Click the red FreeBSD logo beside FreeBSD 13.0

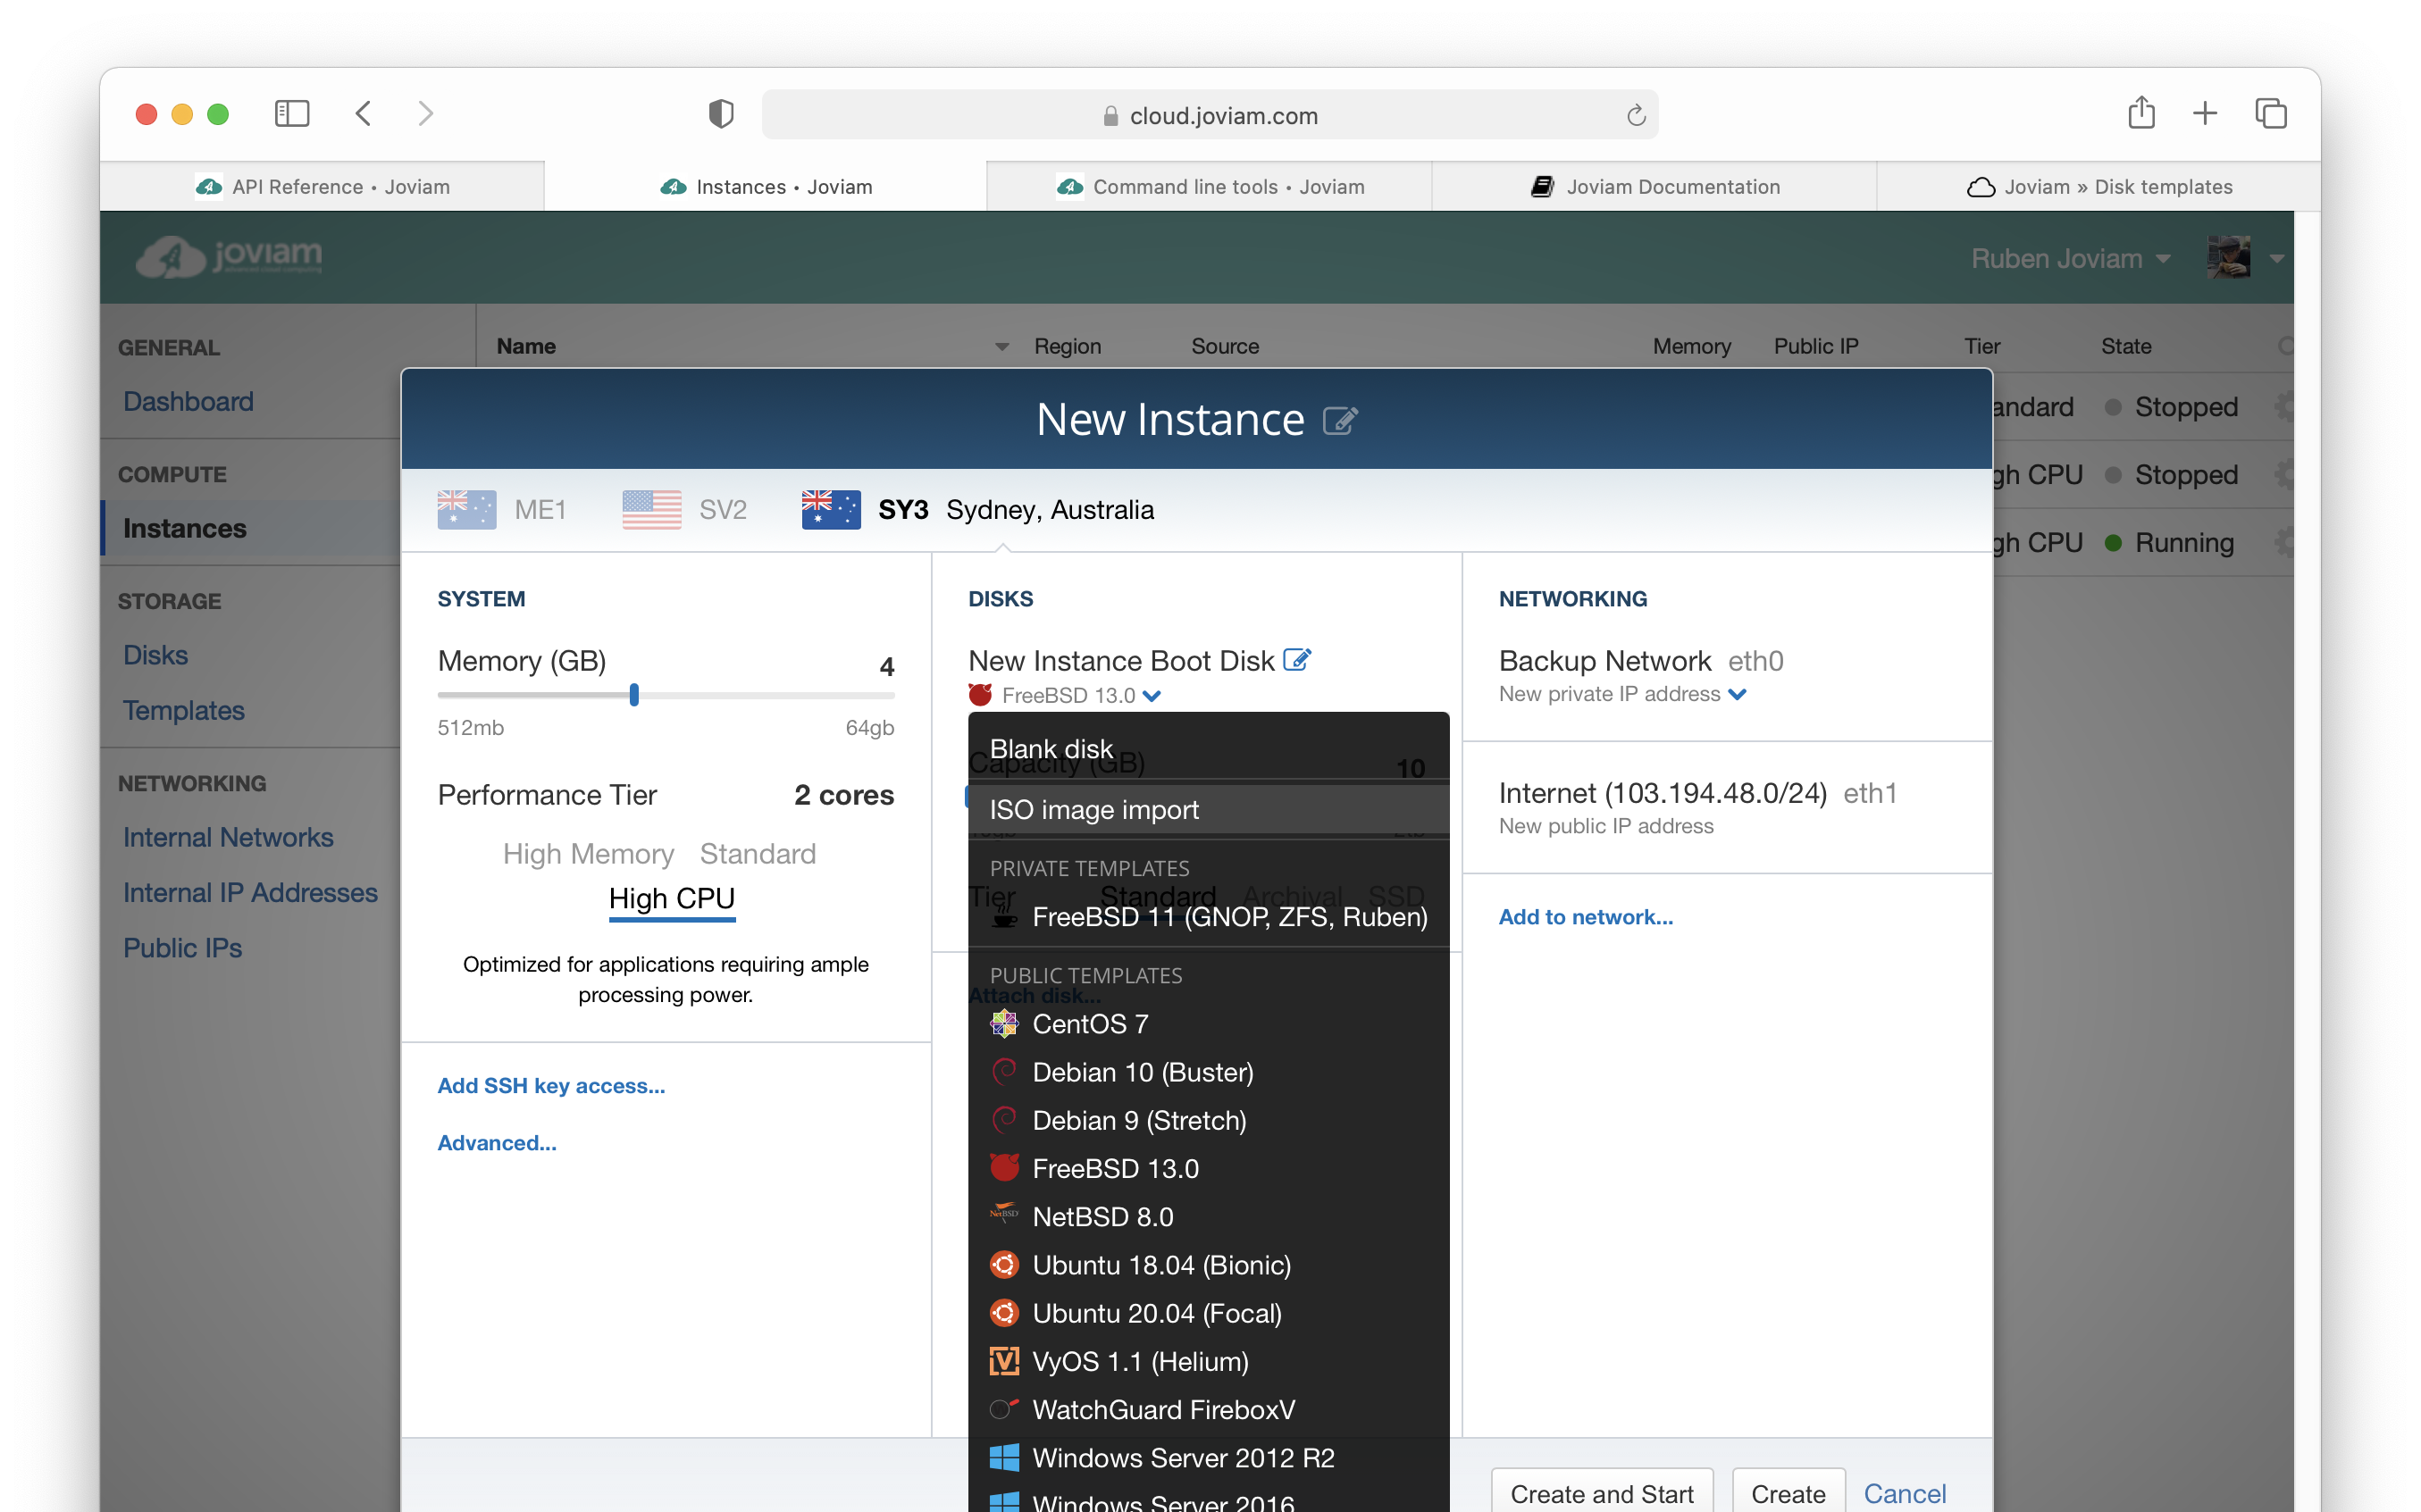click(x=980, y=694)
